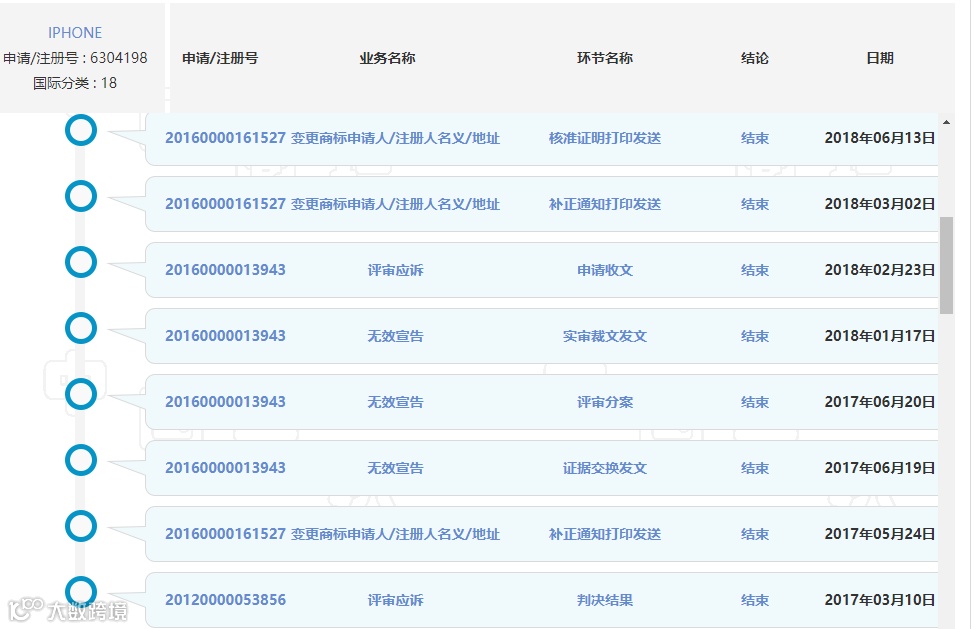974x629 pixels.
Task: Click number 20160000161527 dated 2018年03月02日
Action: tap(225, 204)
